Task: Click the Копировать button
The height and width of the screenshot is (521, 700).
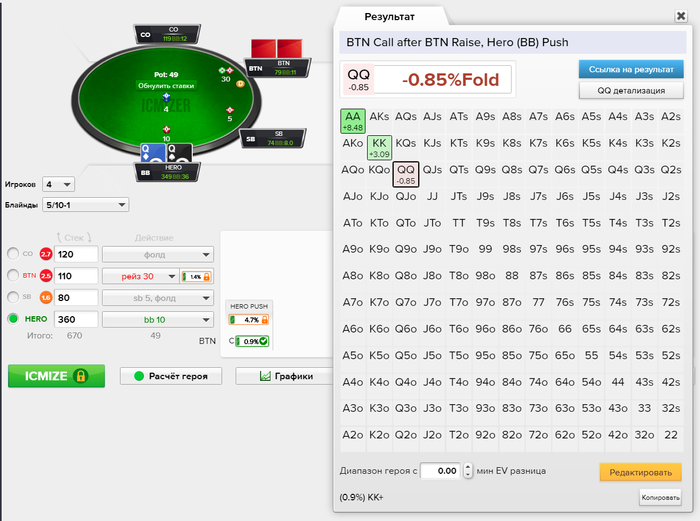Action: click(660, 497)
